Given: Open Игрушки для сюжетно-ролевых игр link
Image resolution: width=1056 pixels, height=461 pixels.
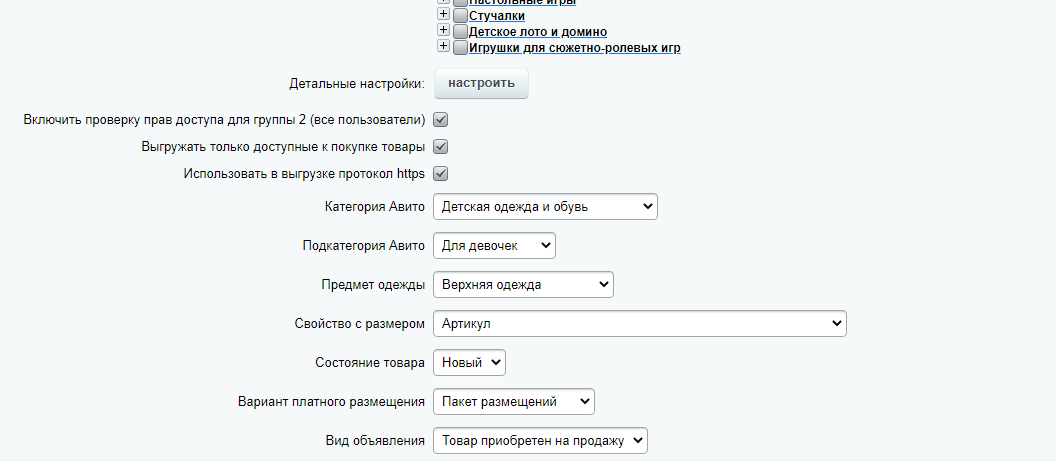Looking at the screenshot, I should tap(574, 48).
